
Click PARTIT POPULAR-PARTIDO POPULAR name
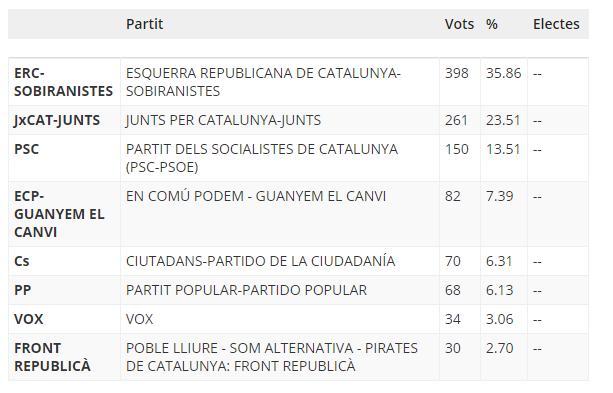pos(246,290)
